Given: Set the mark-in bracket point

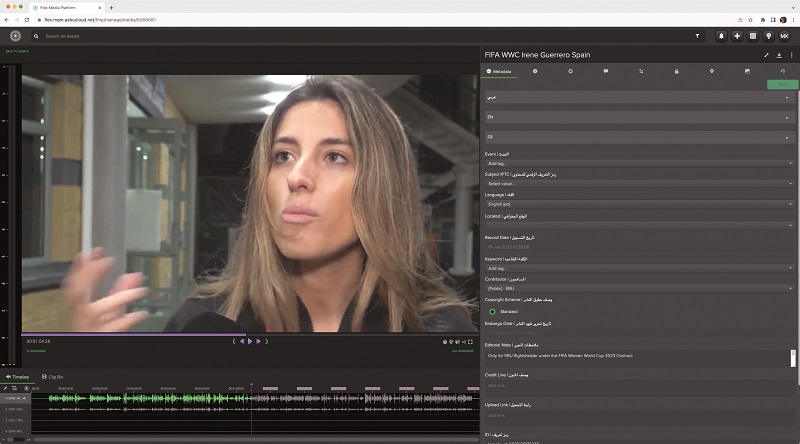Looking at the screenshot, I should 234,341.
